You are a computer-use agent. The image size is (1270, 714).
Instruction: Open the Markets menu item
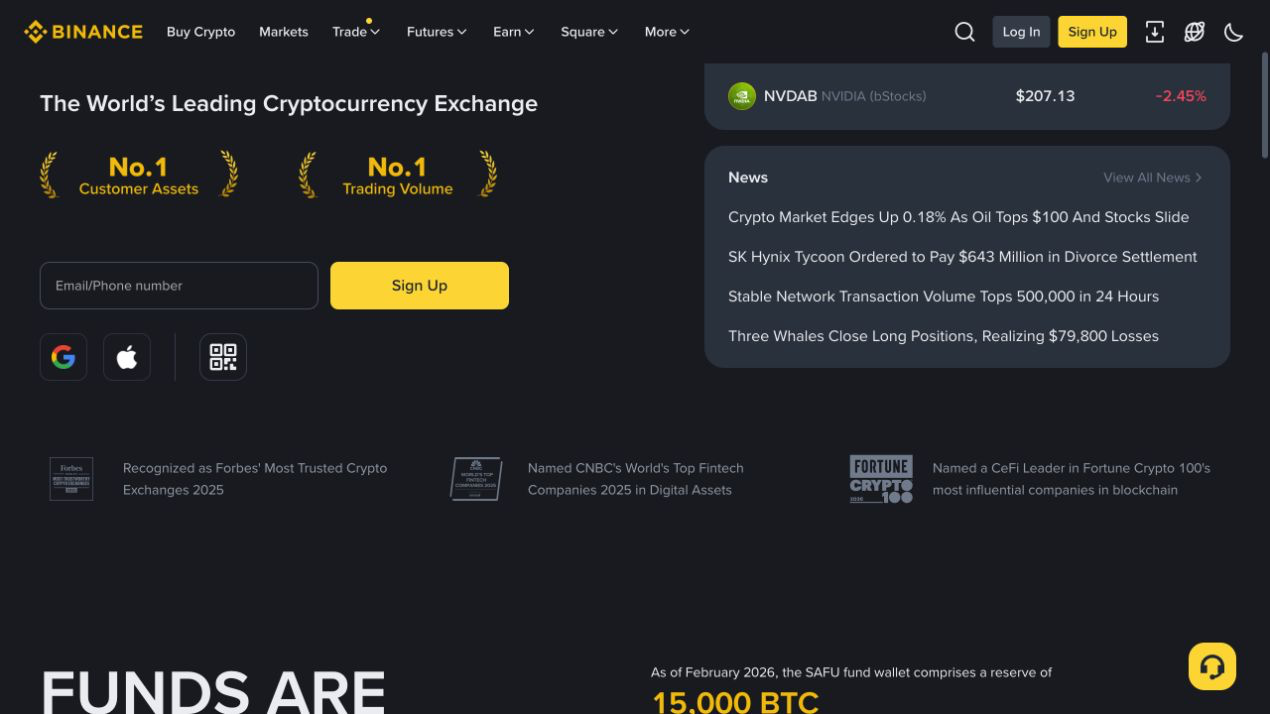coord(283,32)
